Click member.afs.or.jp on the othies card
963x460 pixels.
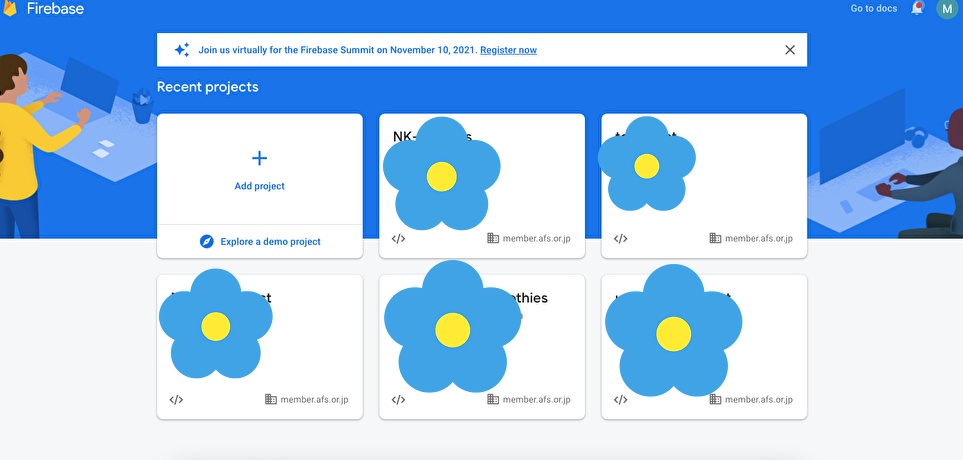pos(537,399)
